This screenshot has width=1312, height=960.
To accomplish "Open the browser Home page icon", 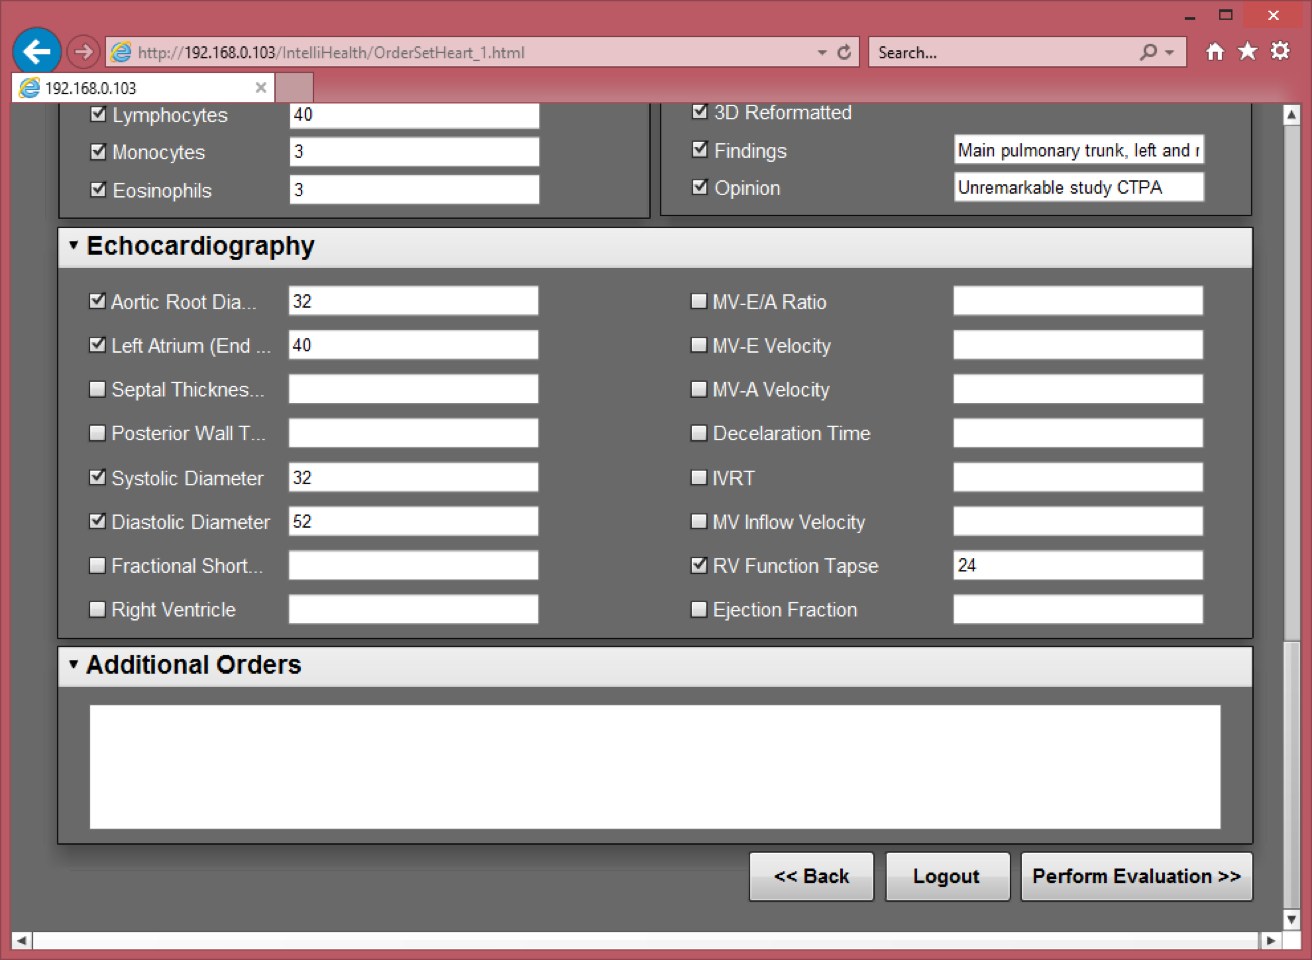I will (1214, 52).
